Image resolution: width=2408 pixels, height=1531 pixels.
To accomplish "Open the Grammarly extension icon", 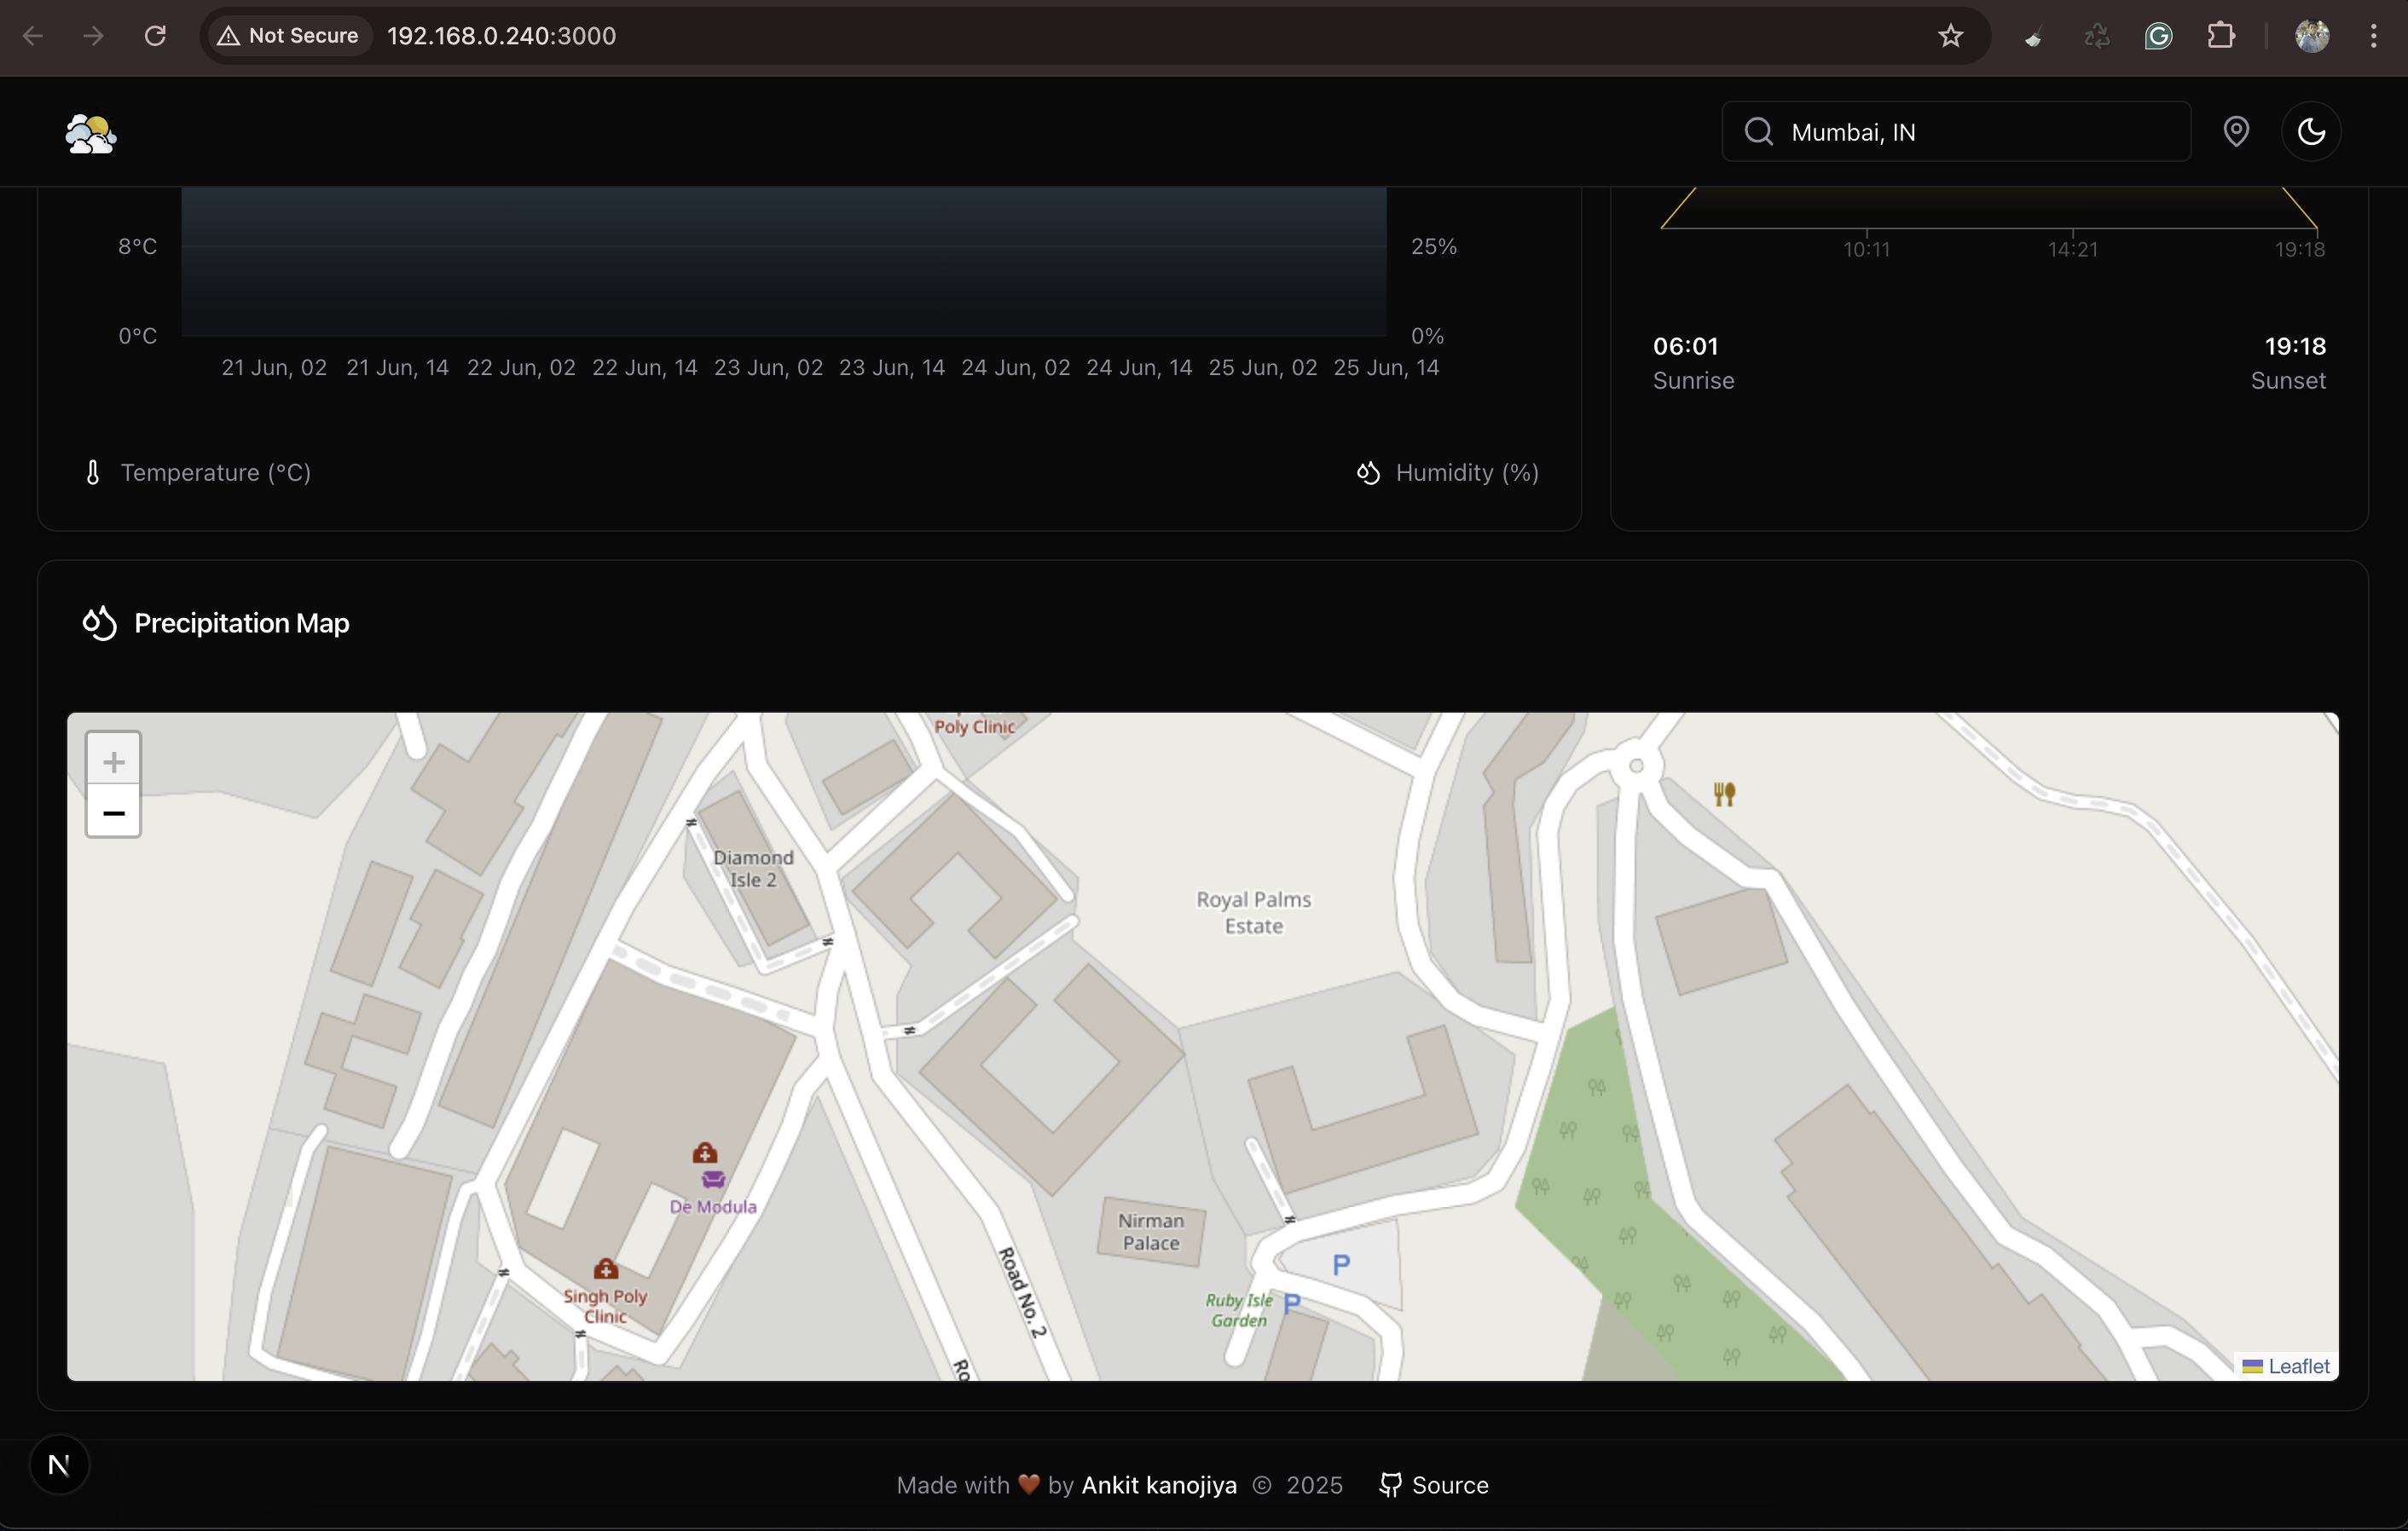I will 2158,36.
